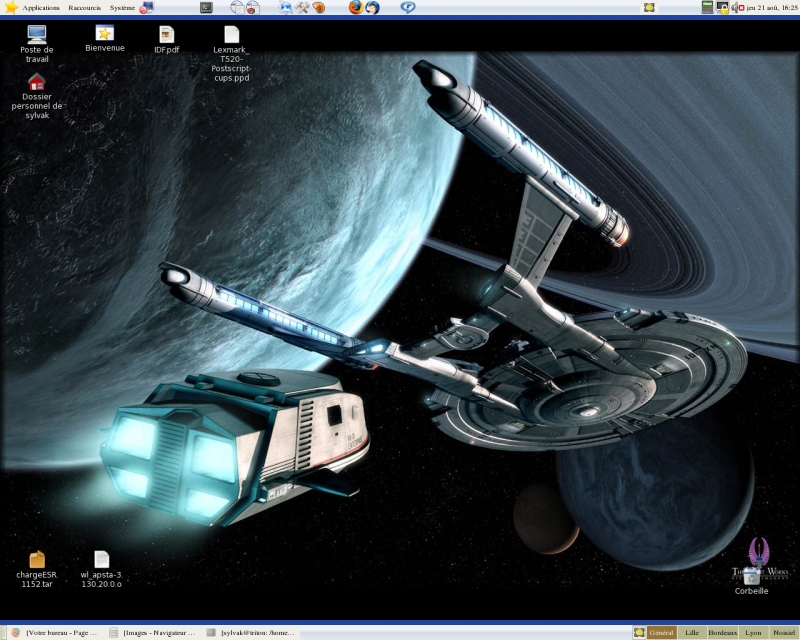Image resolution: width=800 pixels, height=640 pixels.
Task: Switch to Votre bureau window in taskbar
Action: coord(55,633)
